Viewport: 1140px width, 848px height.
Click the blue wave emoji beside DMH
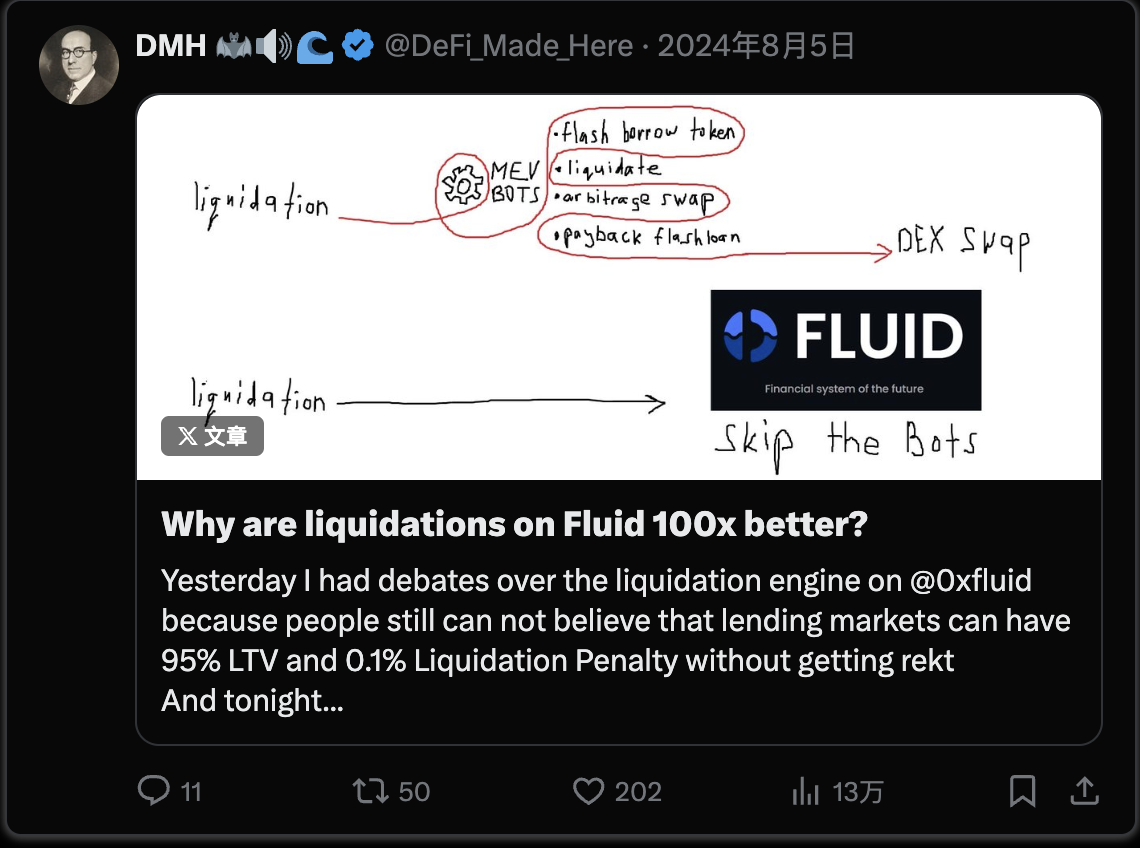point(315,46)
